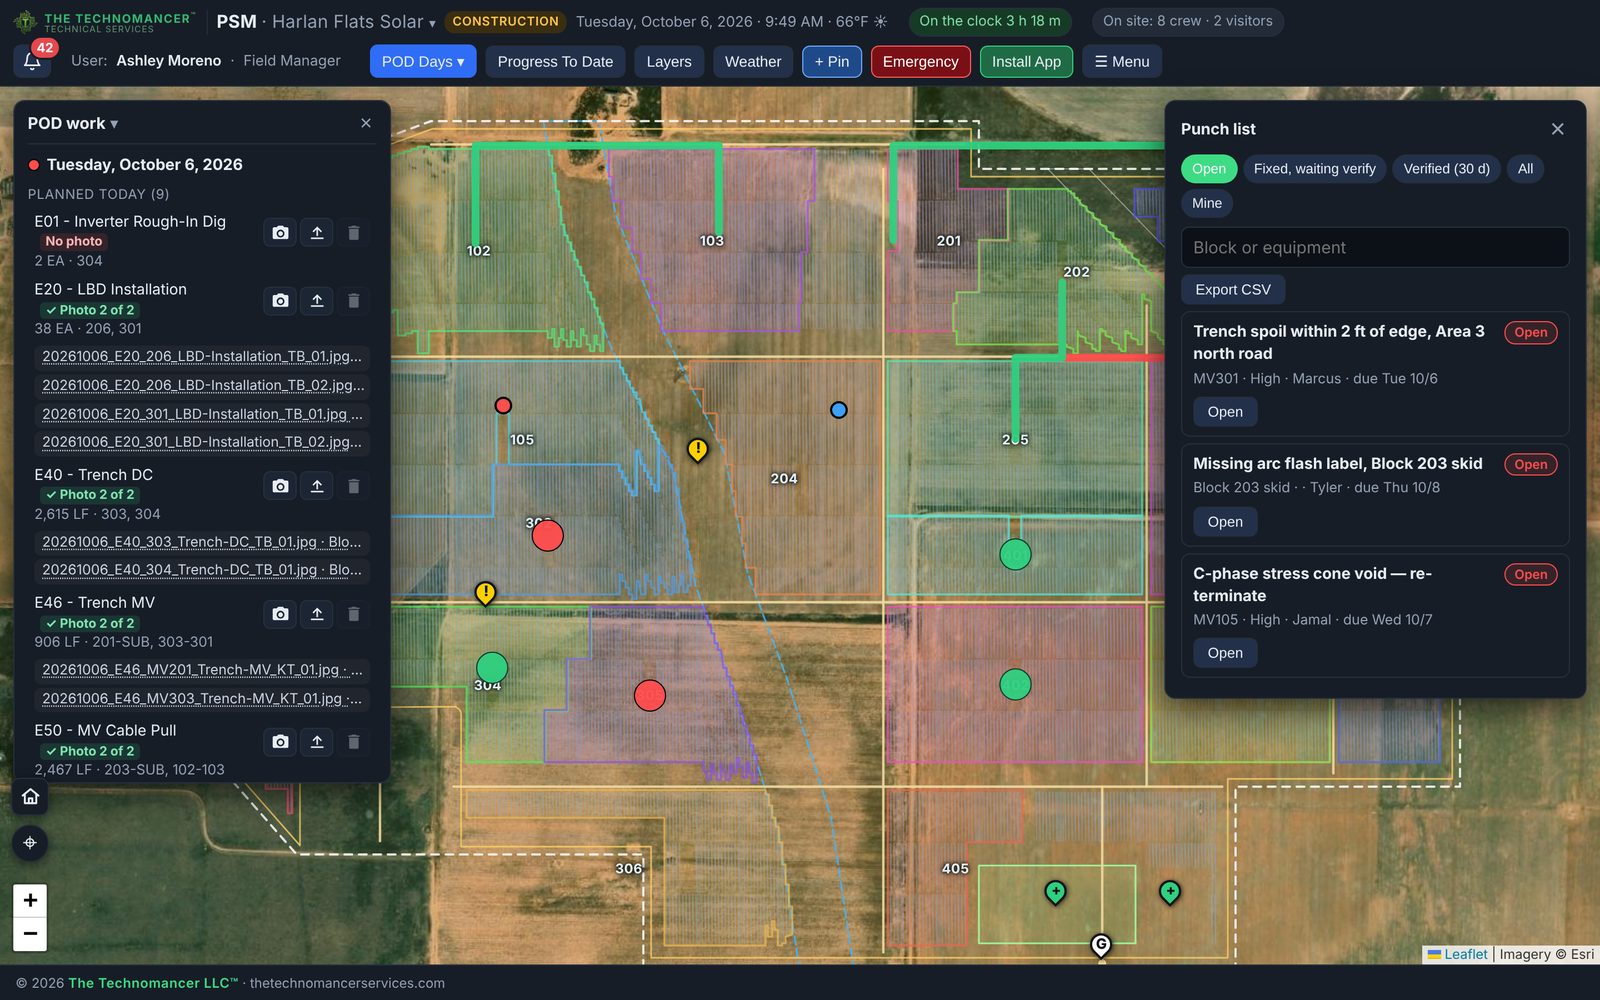Focus the Block or equipment search field

click(x=1375, y=248)
